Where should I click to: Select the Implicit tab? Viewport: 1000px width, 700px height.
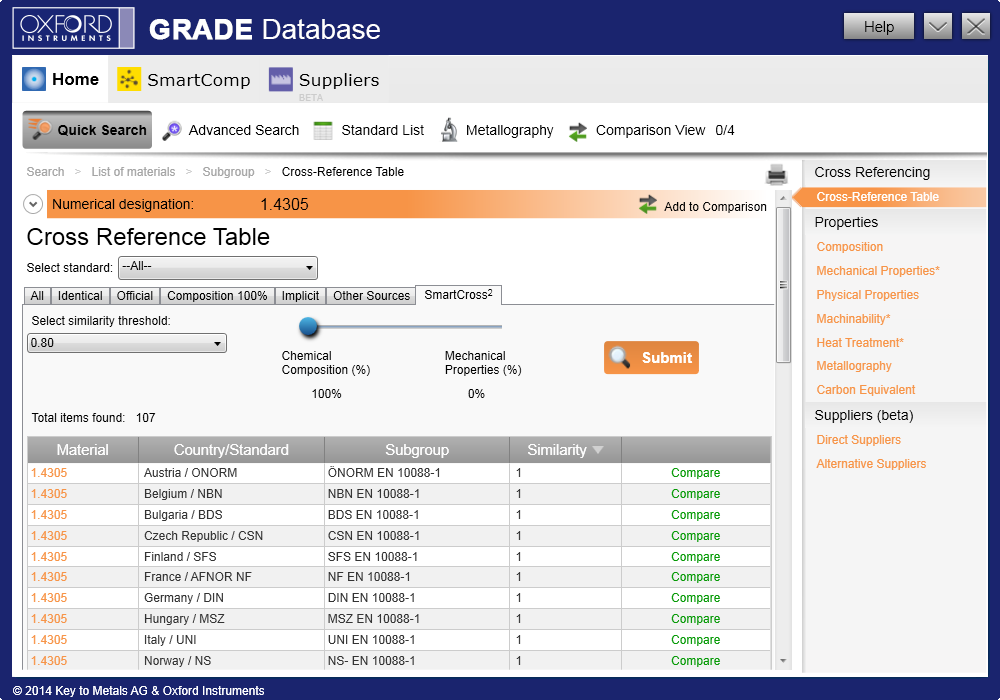(x=300, y=296)
